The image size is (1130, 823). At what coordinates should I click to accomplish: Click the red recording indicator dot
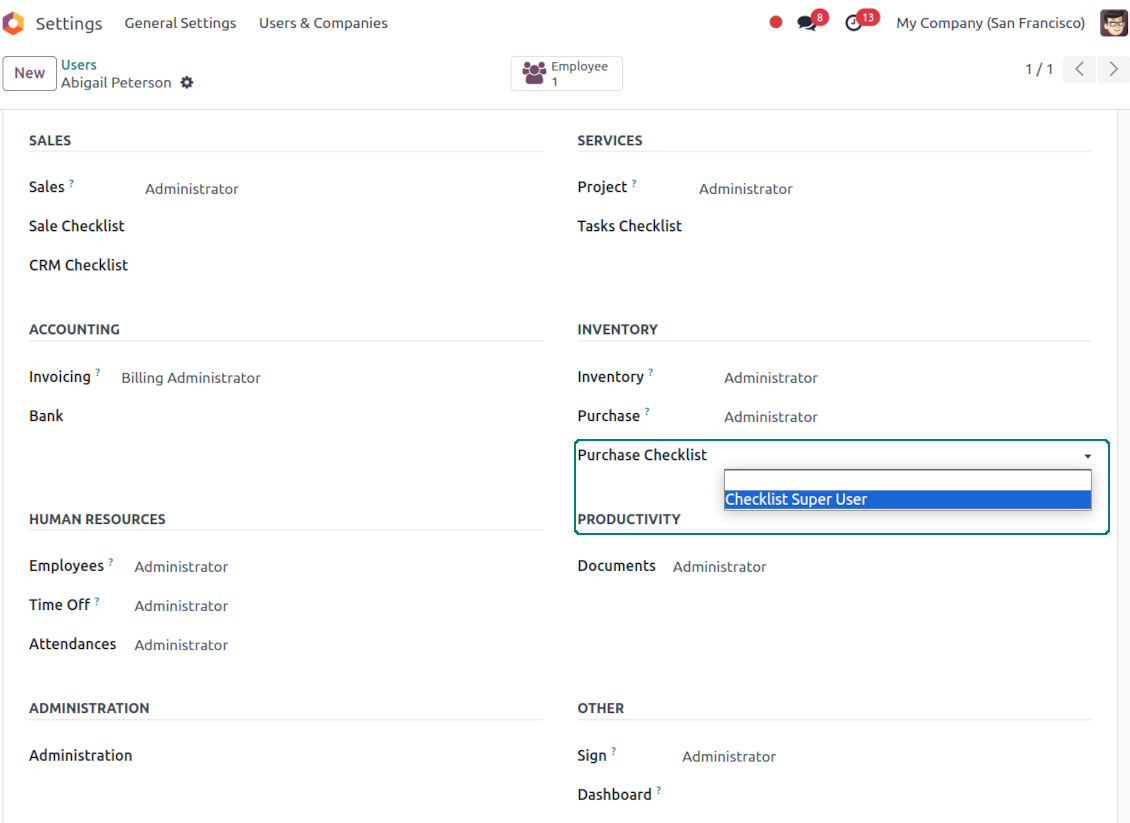(776, 21)
